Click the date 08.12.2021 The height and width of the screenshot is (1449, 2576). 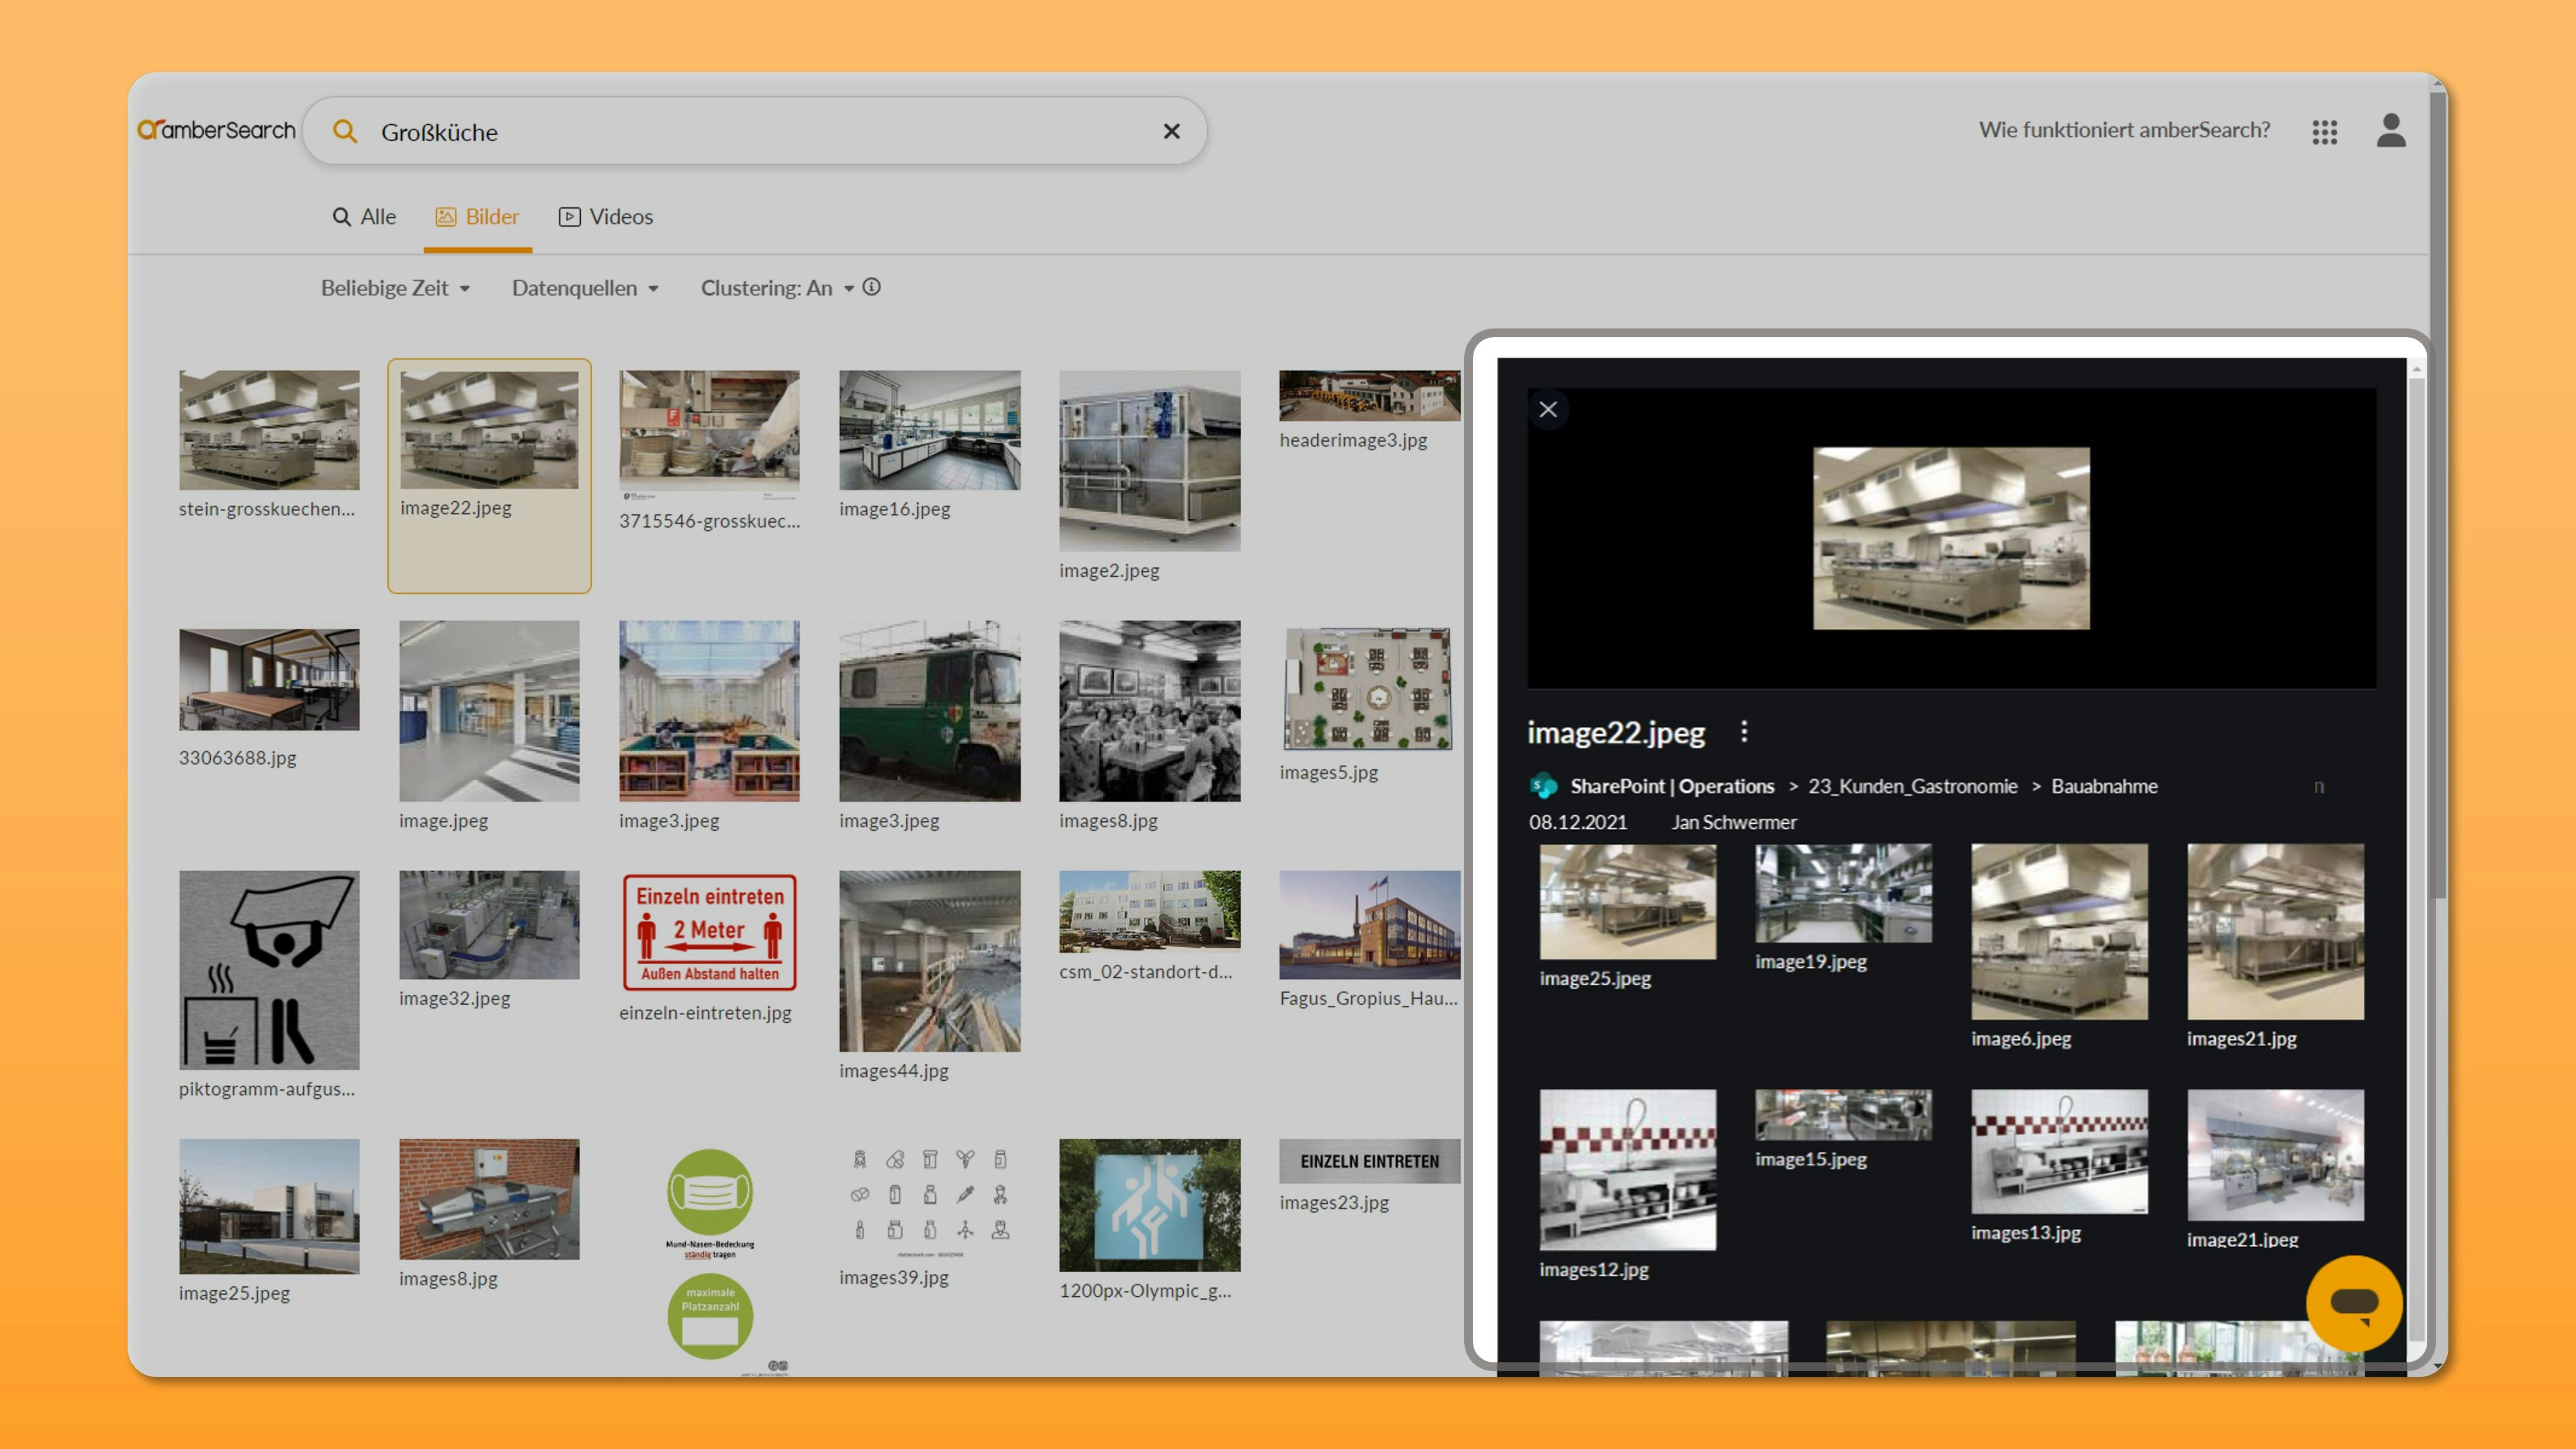click(1577, 822)
